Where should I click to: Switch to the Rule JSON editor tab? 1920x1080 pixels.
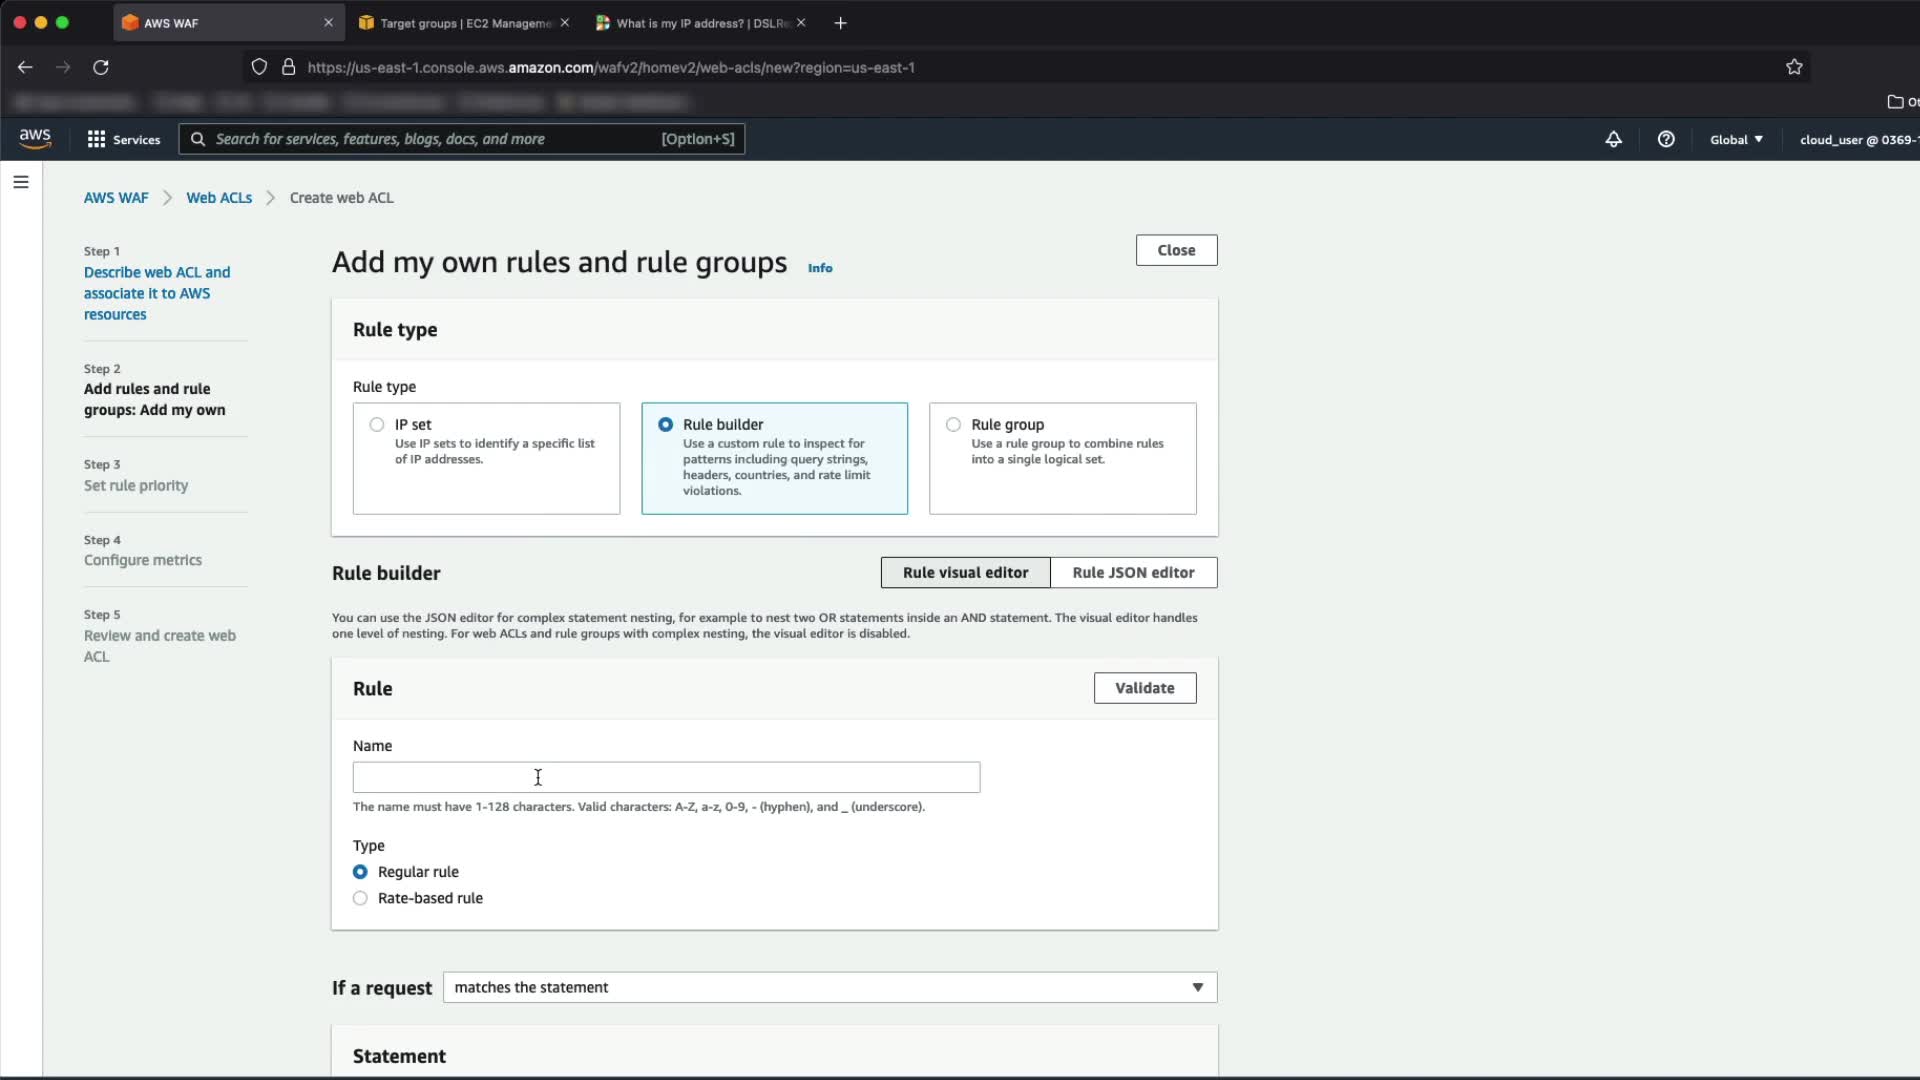pos(1133,572)
